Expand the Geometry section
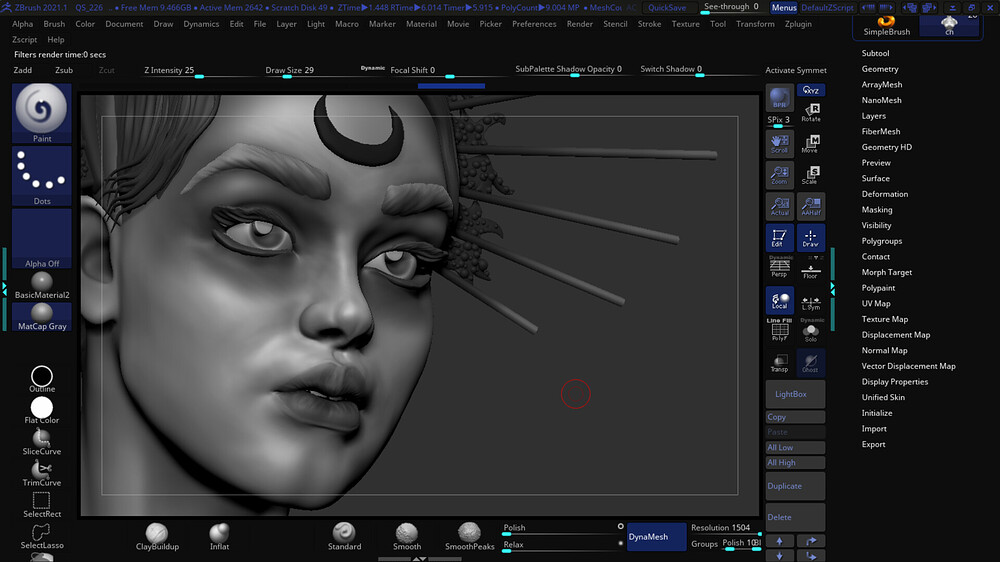The height and width of the screenshot is (562, 1000). click(x=880, y=69)
